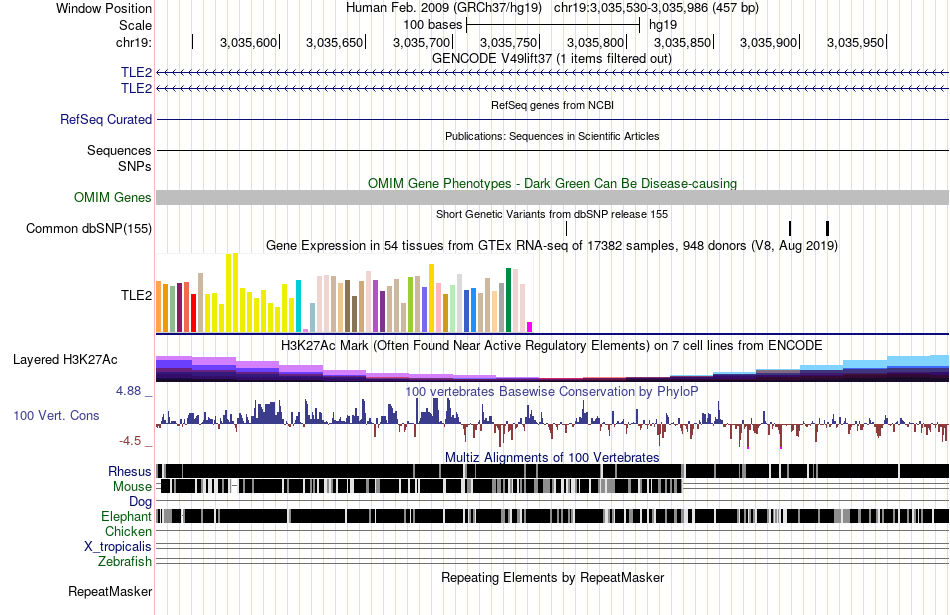Click the 3,035,700 ruler coordinate
The height and width of the screenshot is (615, 950).
[x=422, y=42]
